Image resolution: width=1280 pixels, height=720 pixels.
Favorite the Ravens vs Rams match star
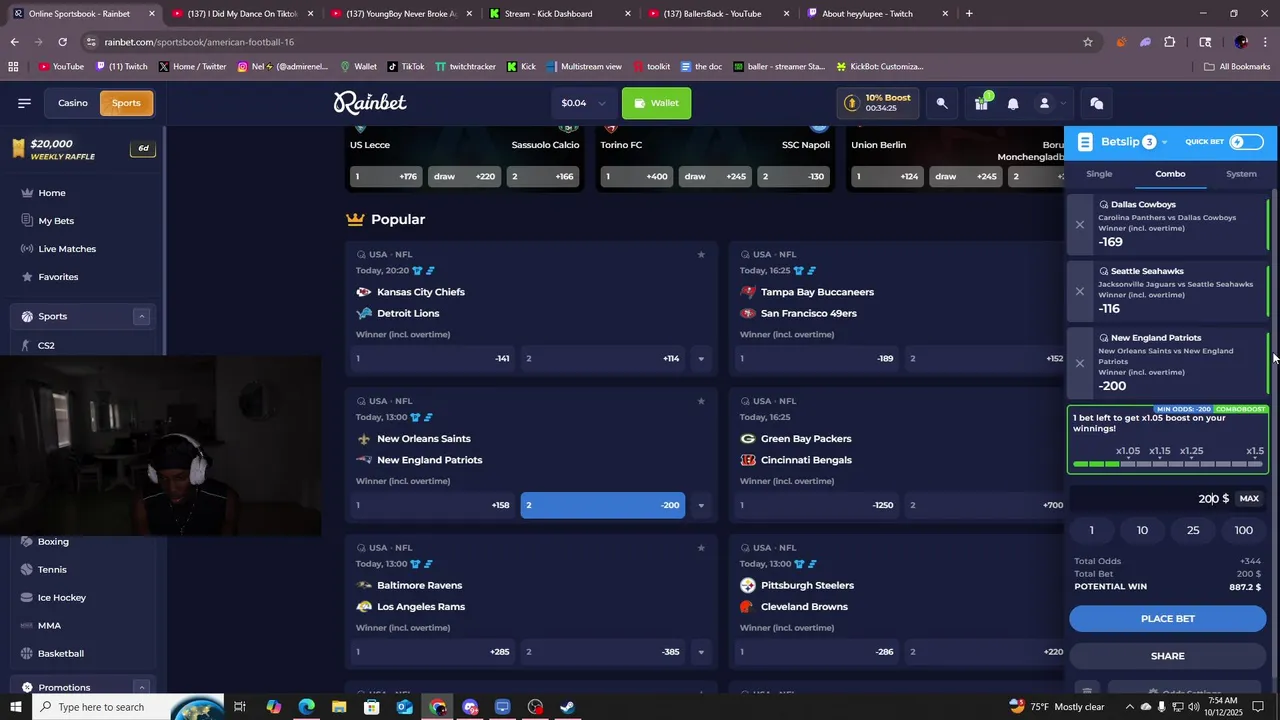coord(701,548)
